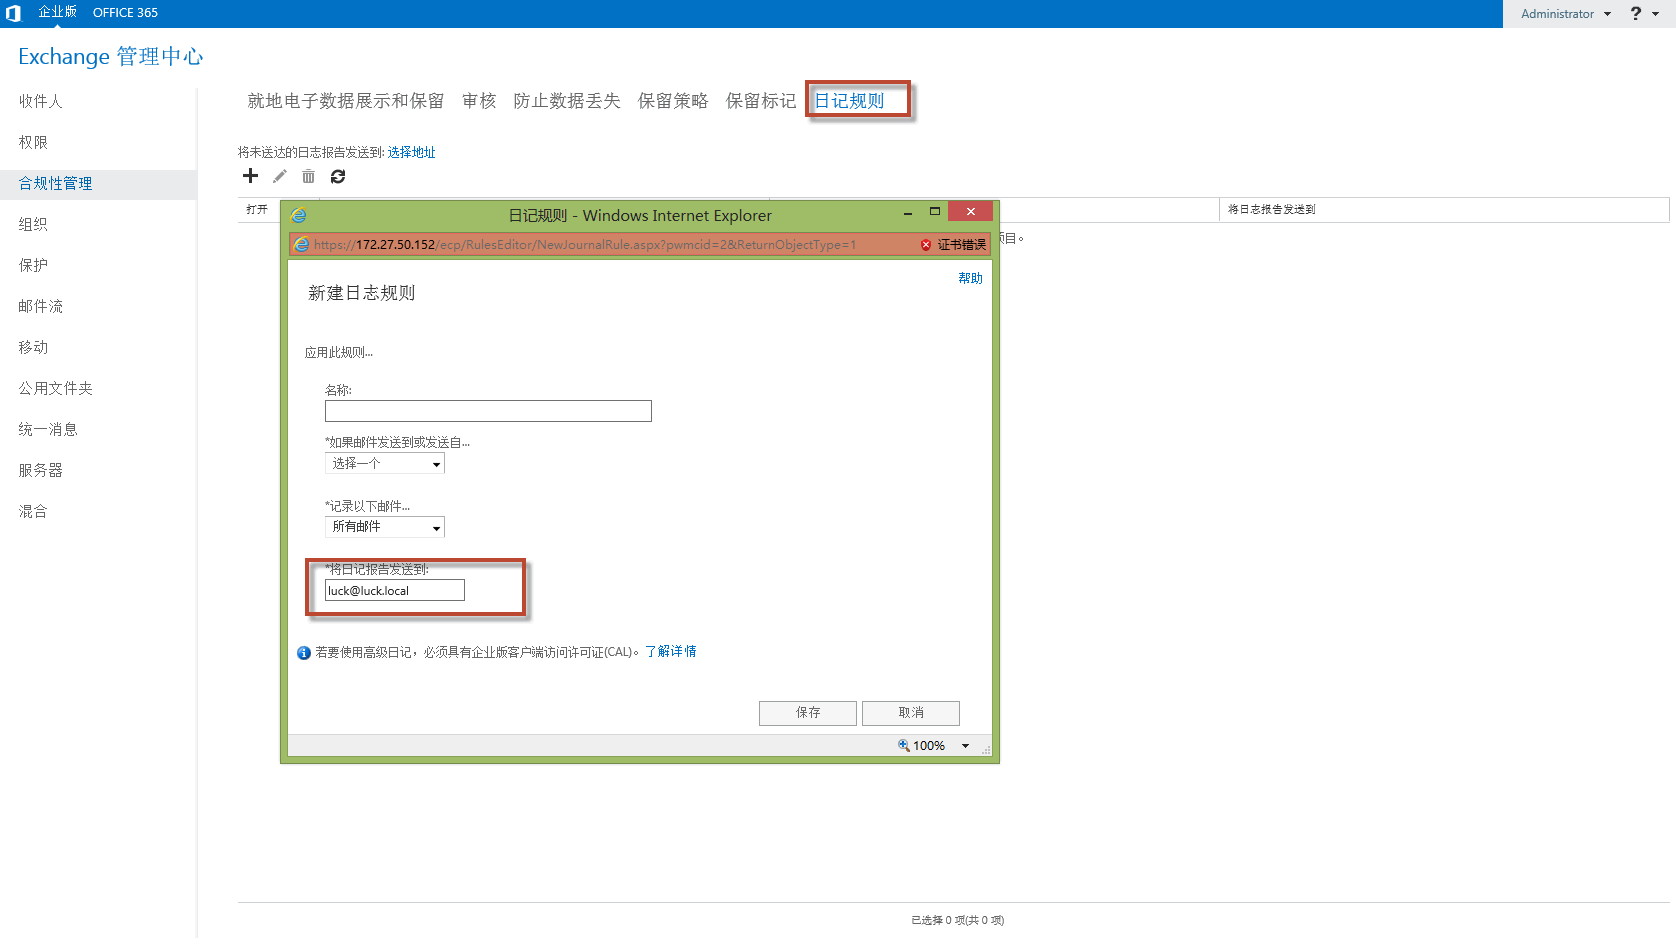Click the 将日志报告发送到 column header

coord(1272,209)
